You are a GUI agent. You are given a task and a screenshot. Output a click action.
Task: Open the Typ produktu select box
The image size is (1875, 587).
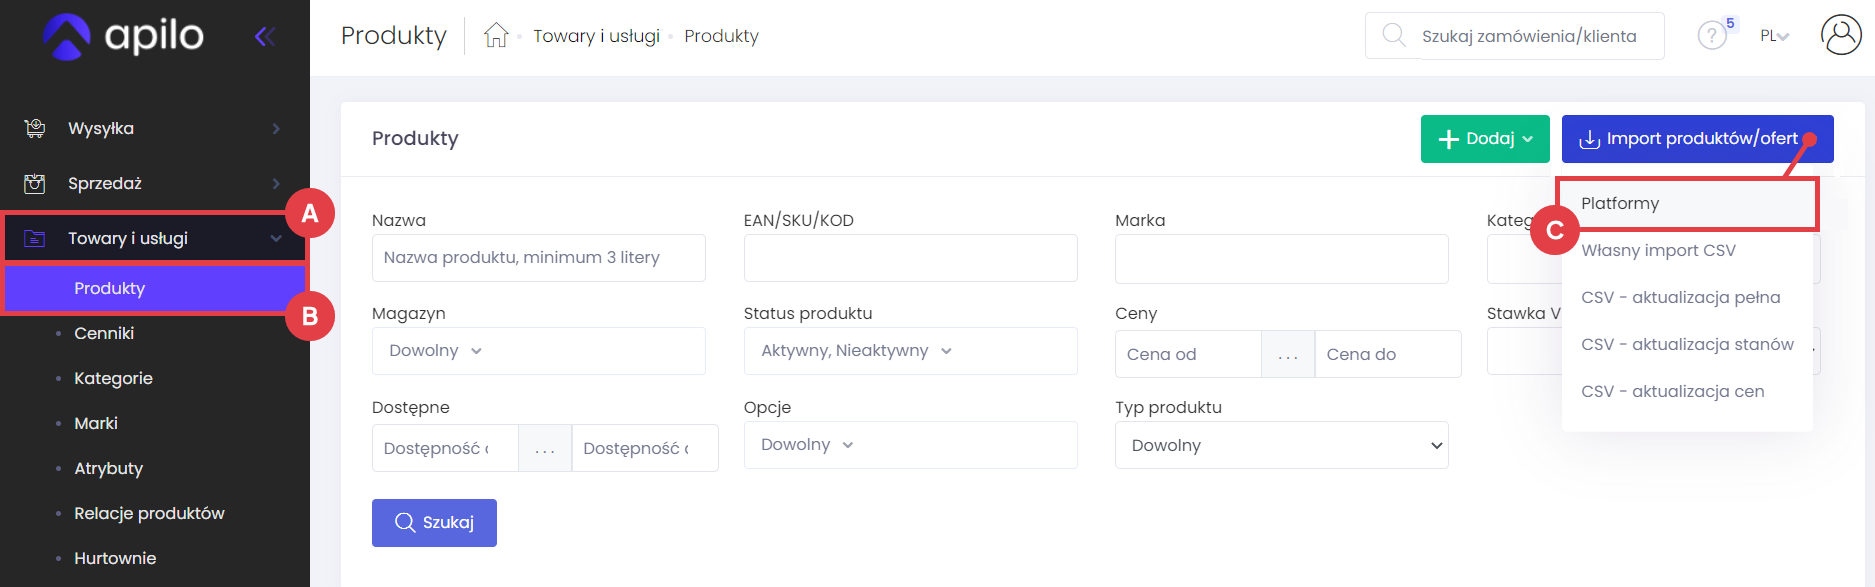tap(1281, 446)
